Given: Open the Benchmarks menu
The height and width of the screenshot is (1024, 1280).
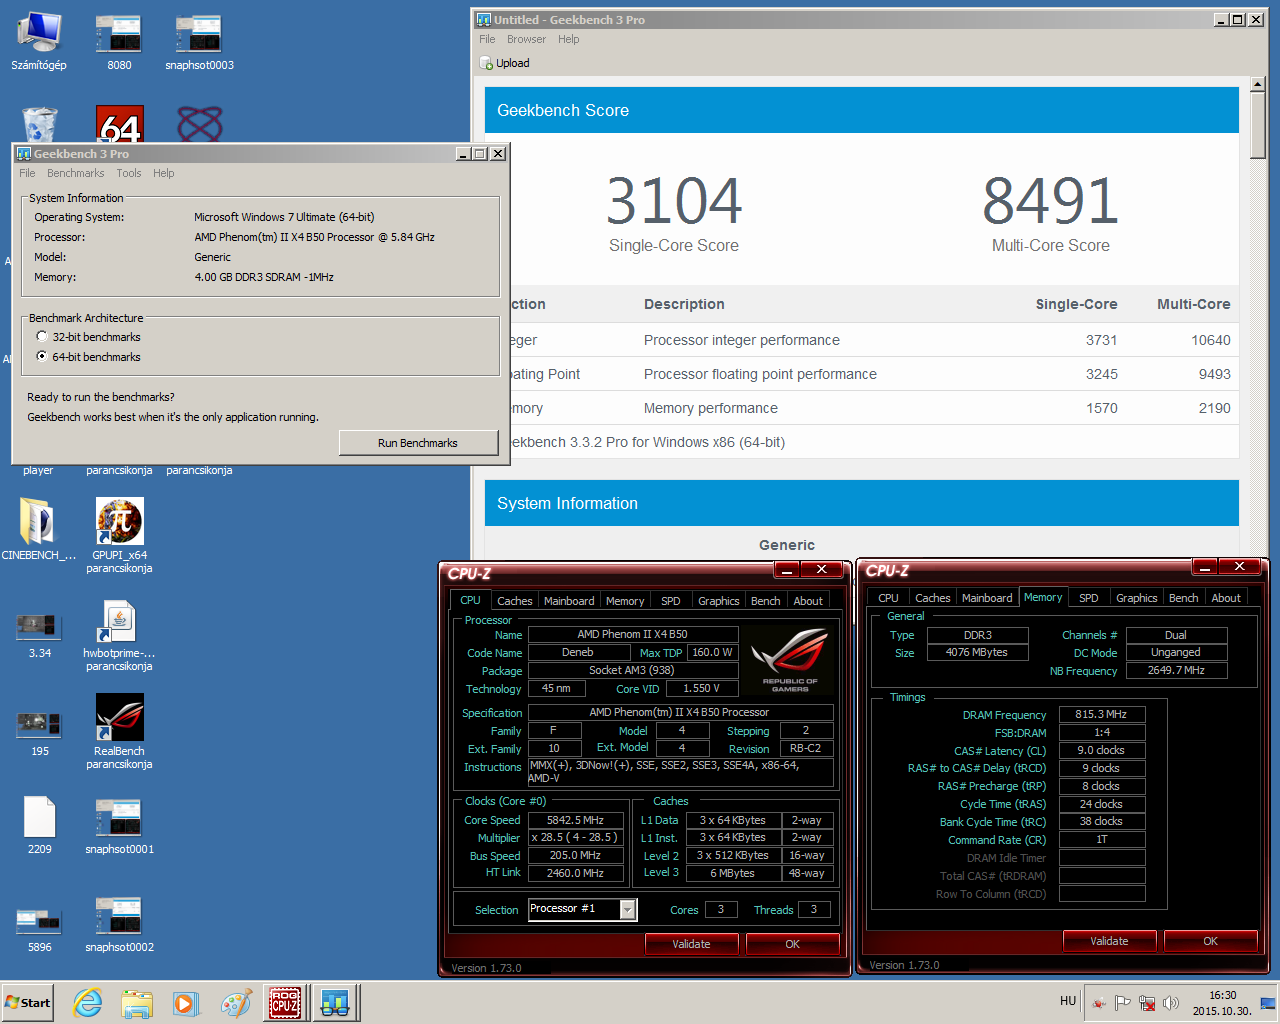Looking at the screenshot, I should click(x=76, y=173).
